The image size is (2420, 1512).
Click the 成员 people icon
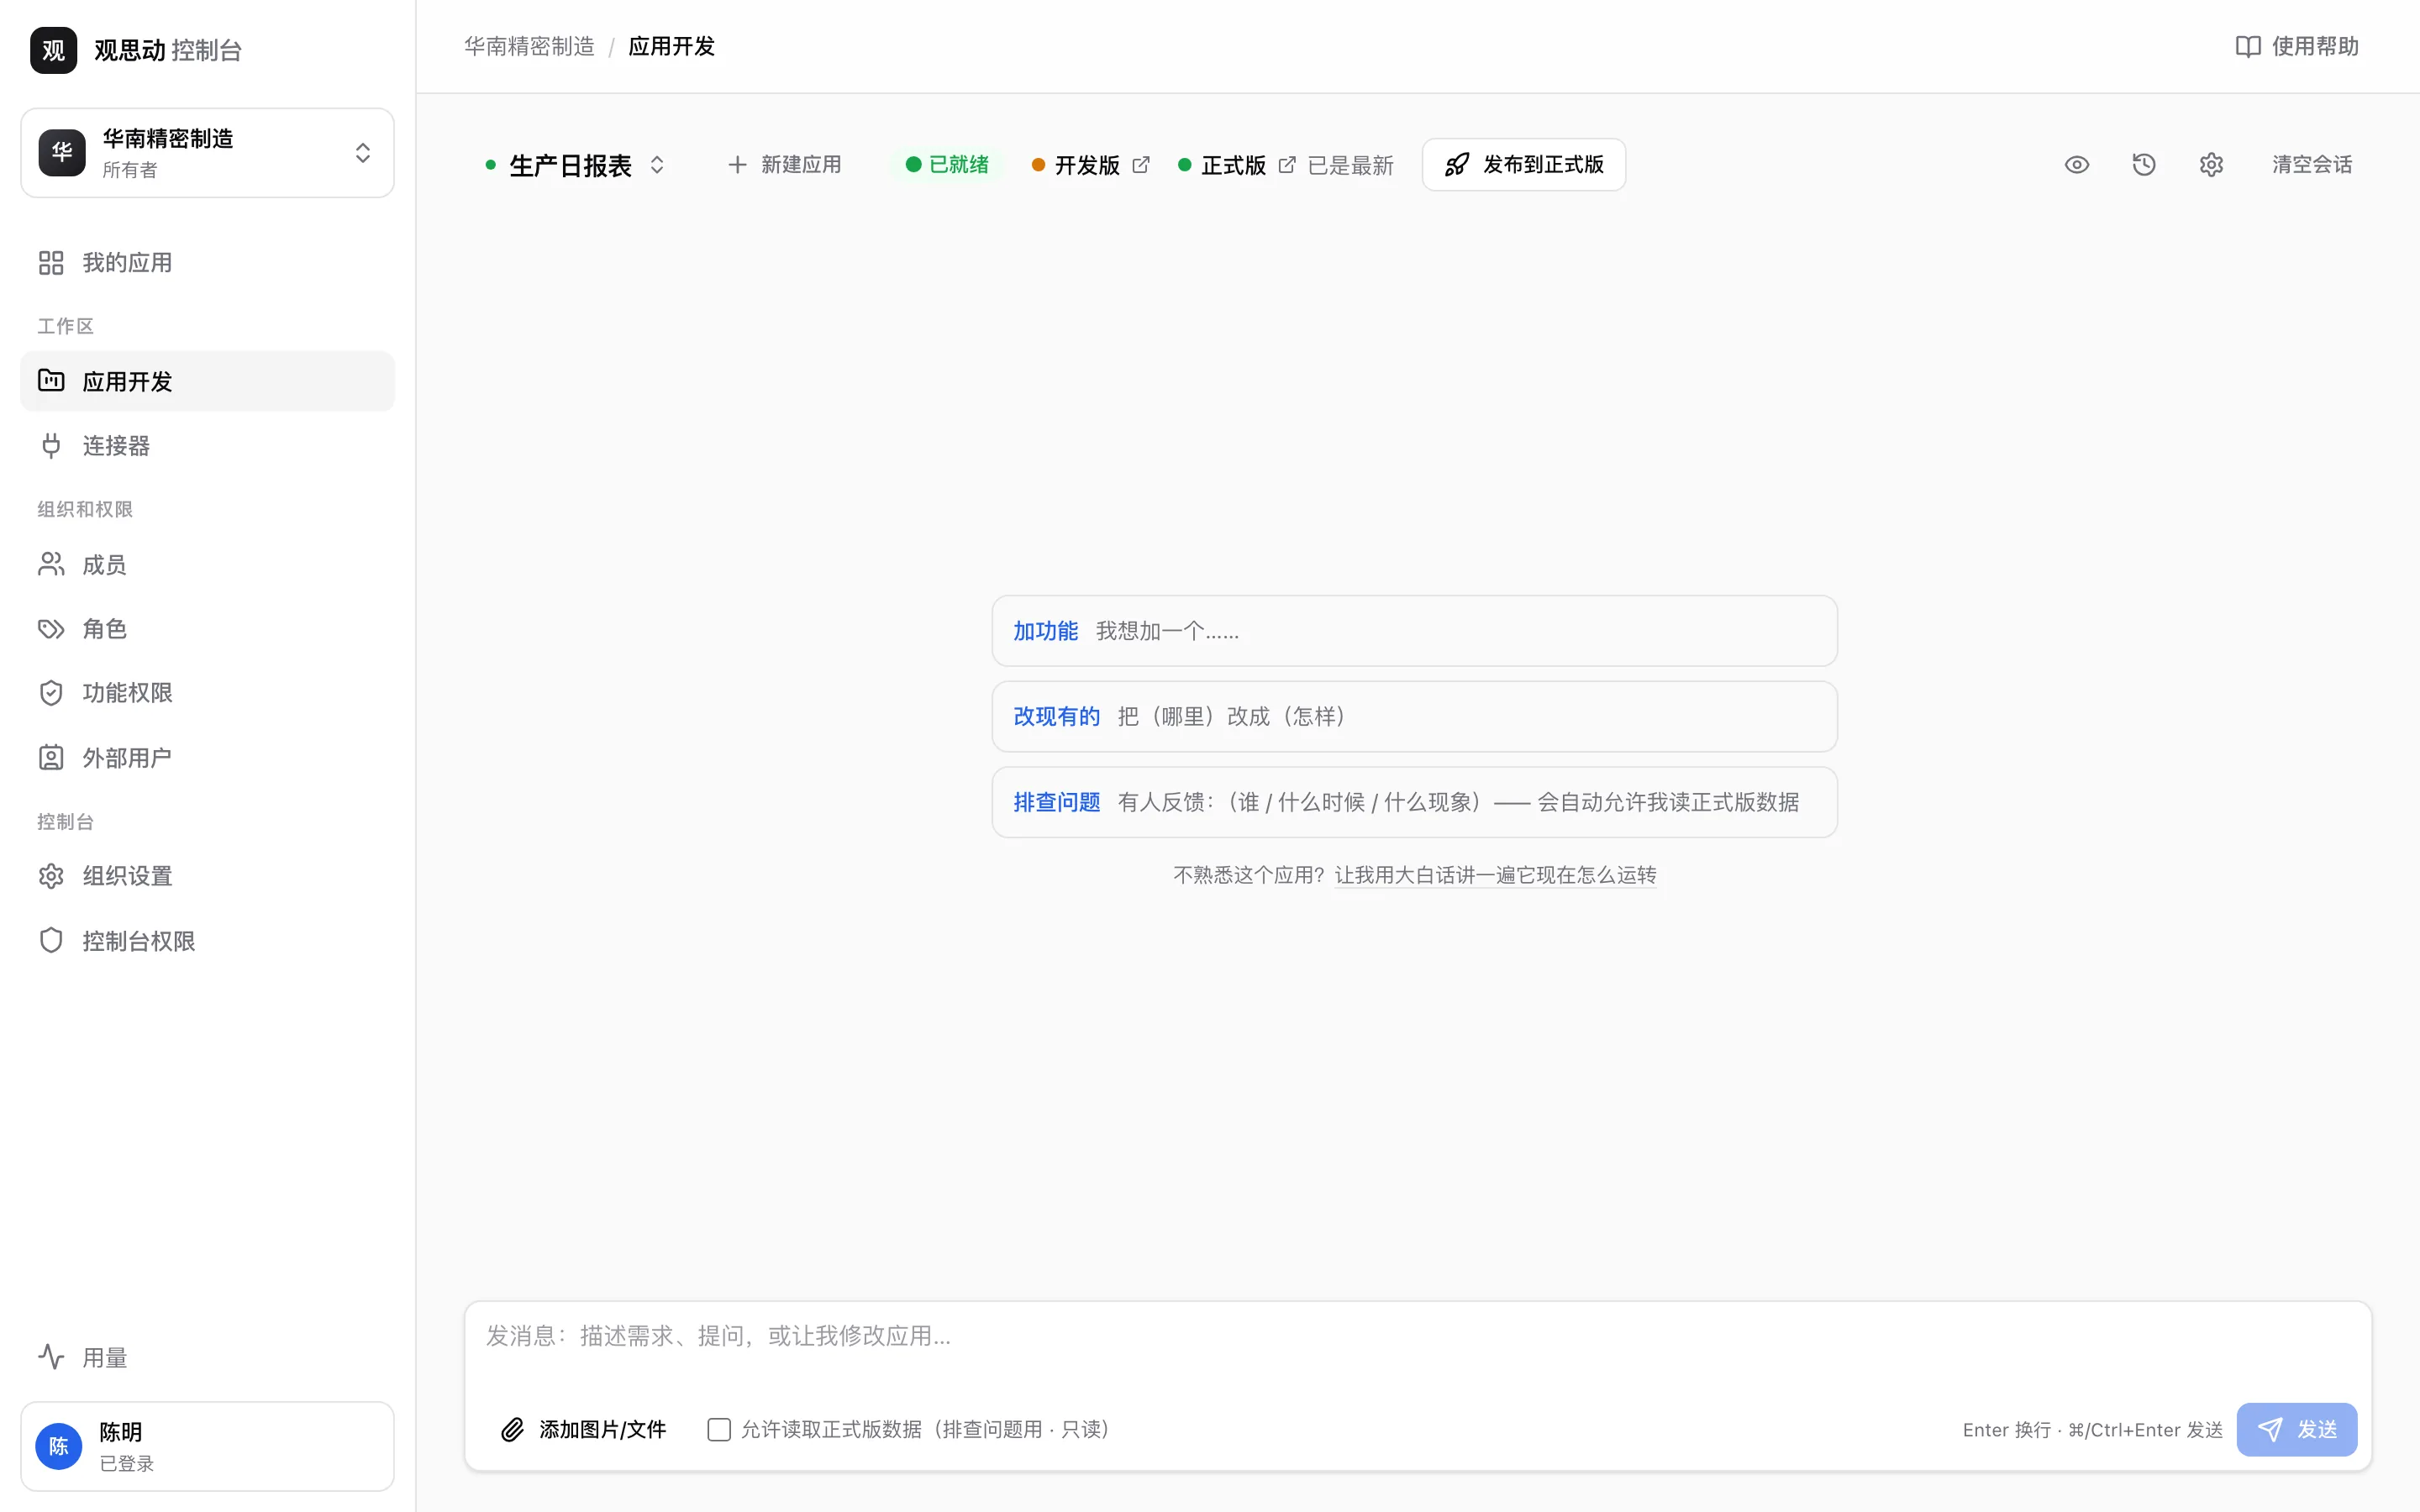(51, 565)
